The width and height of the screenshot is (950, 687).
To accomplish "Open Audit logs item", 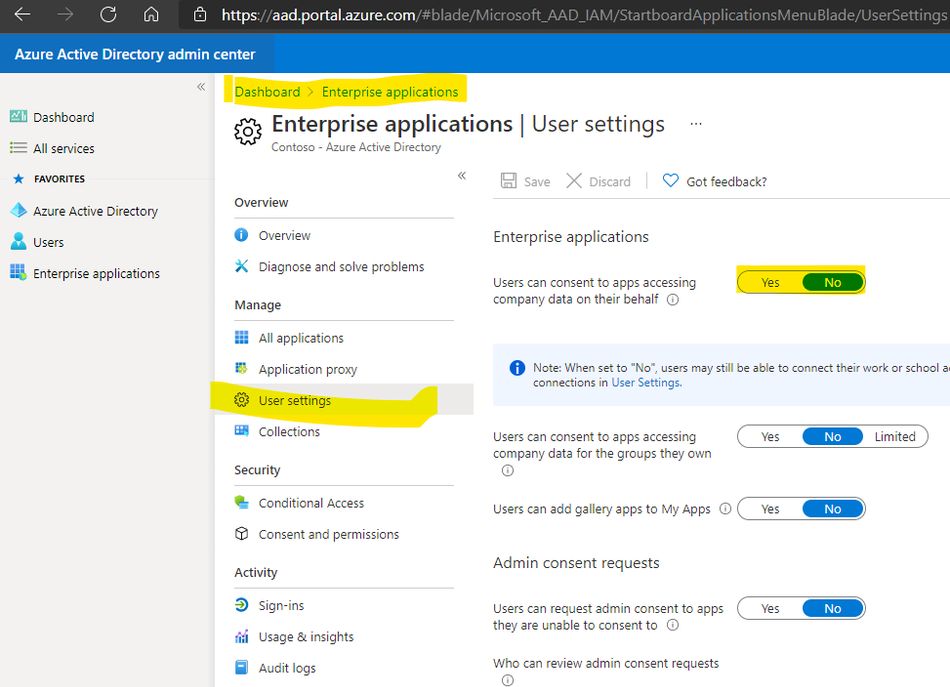I will tap(287, 668).
